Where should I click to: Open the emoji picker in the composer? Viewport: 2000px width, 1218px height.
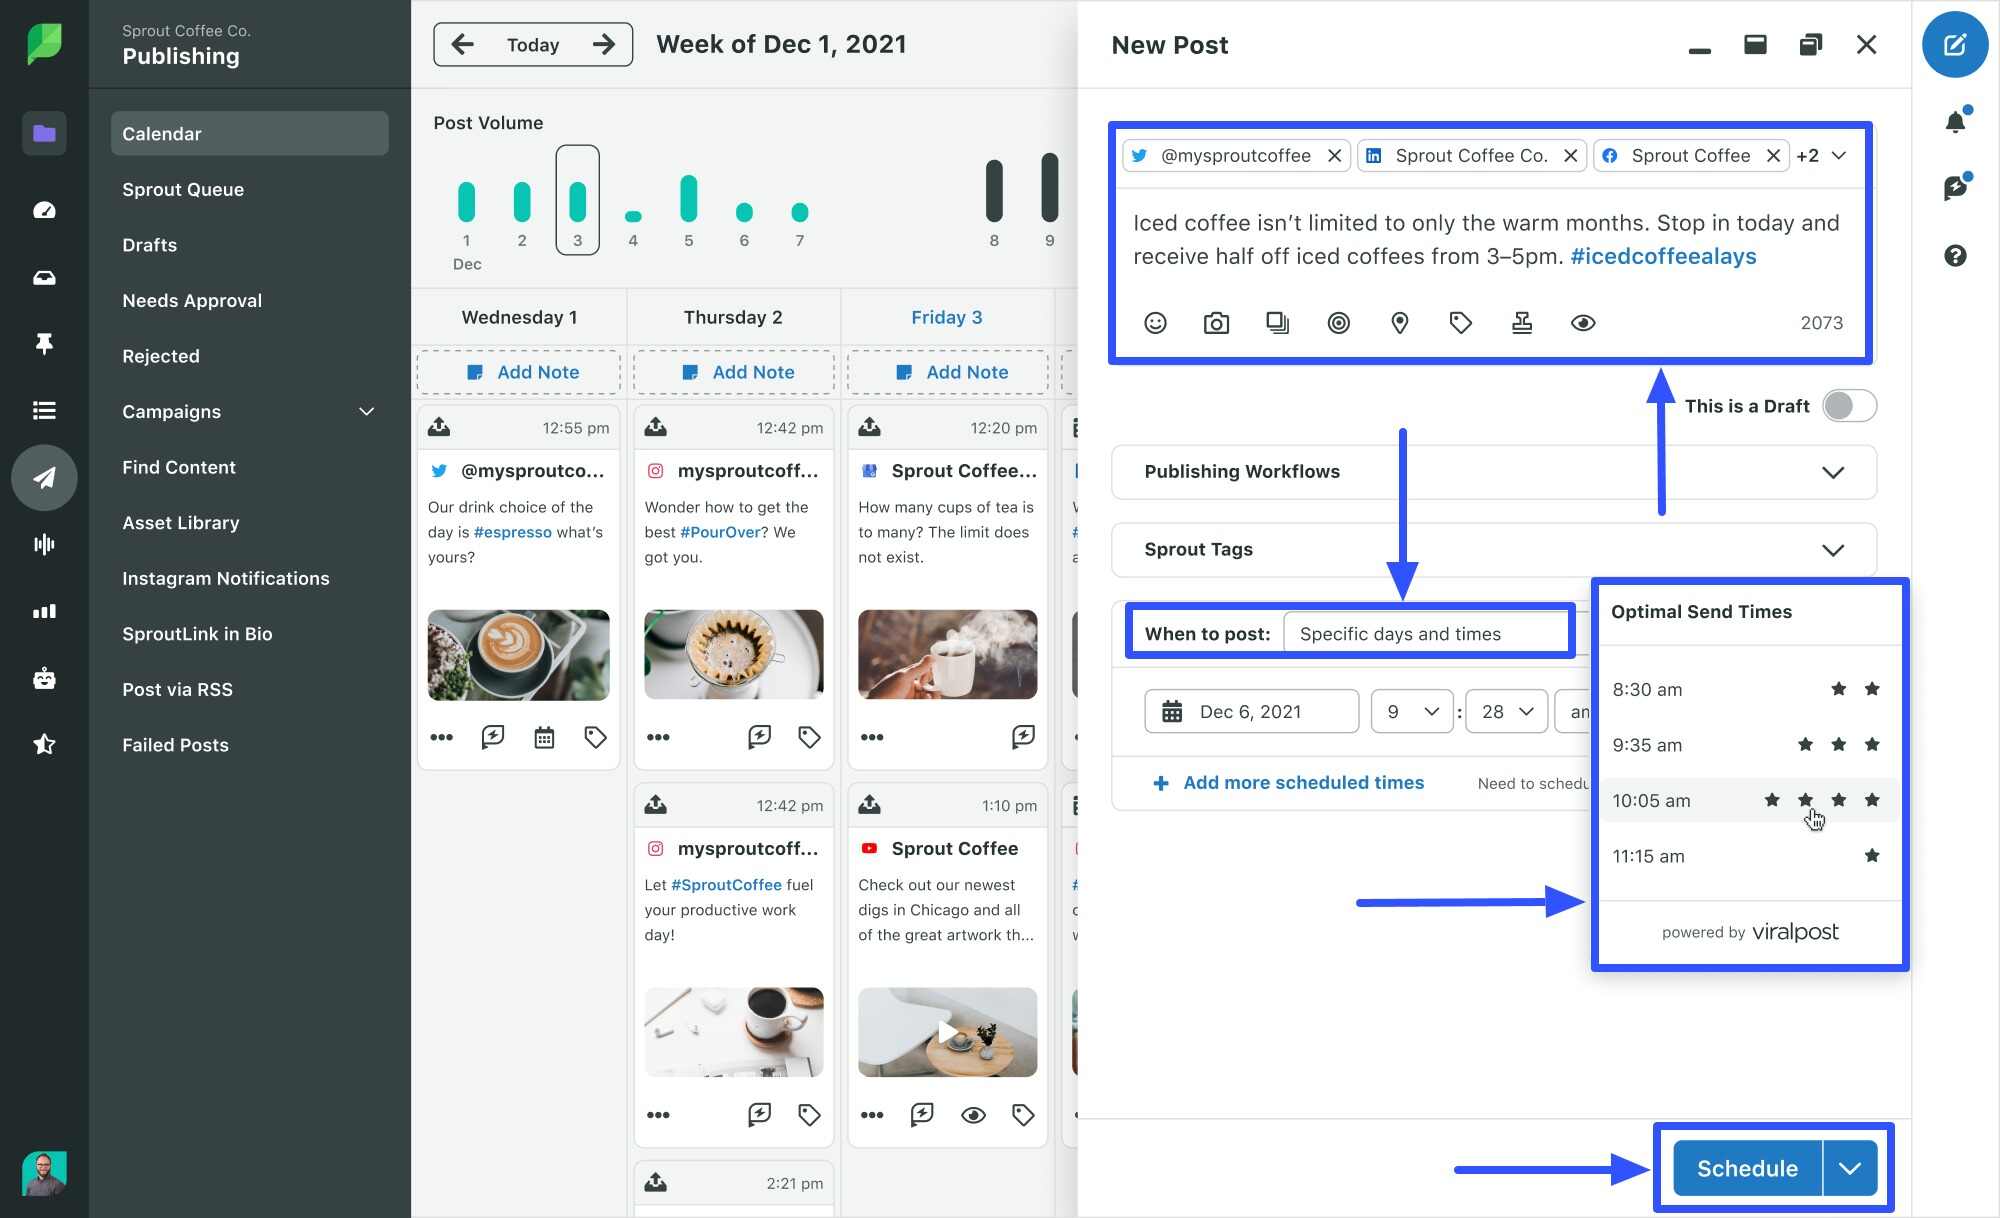(1155, 322)
